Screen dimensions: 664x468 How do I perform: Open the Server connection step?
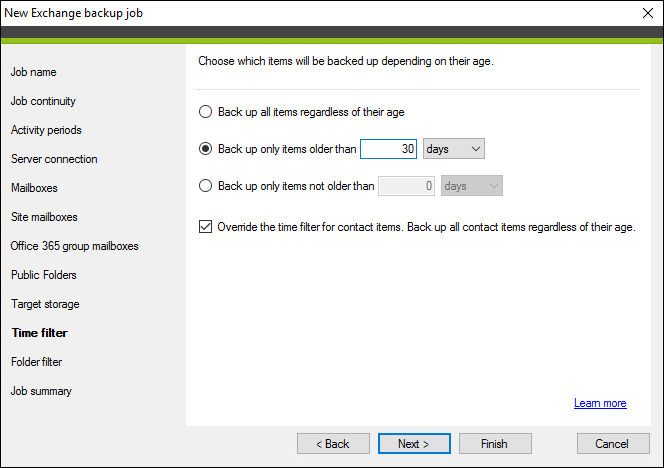[x=54, y=159]
